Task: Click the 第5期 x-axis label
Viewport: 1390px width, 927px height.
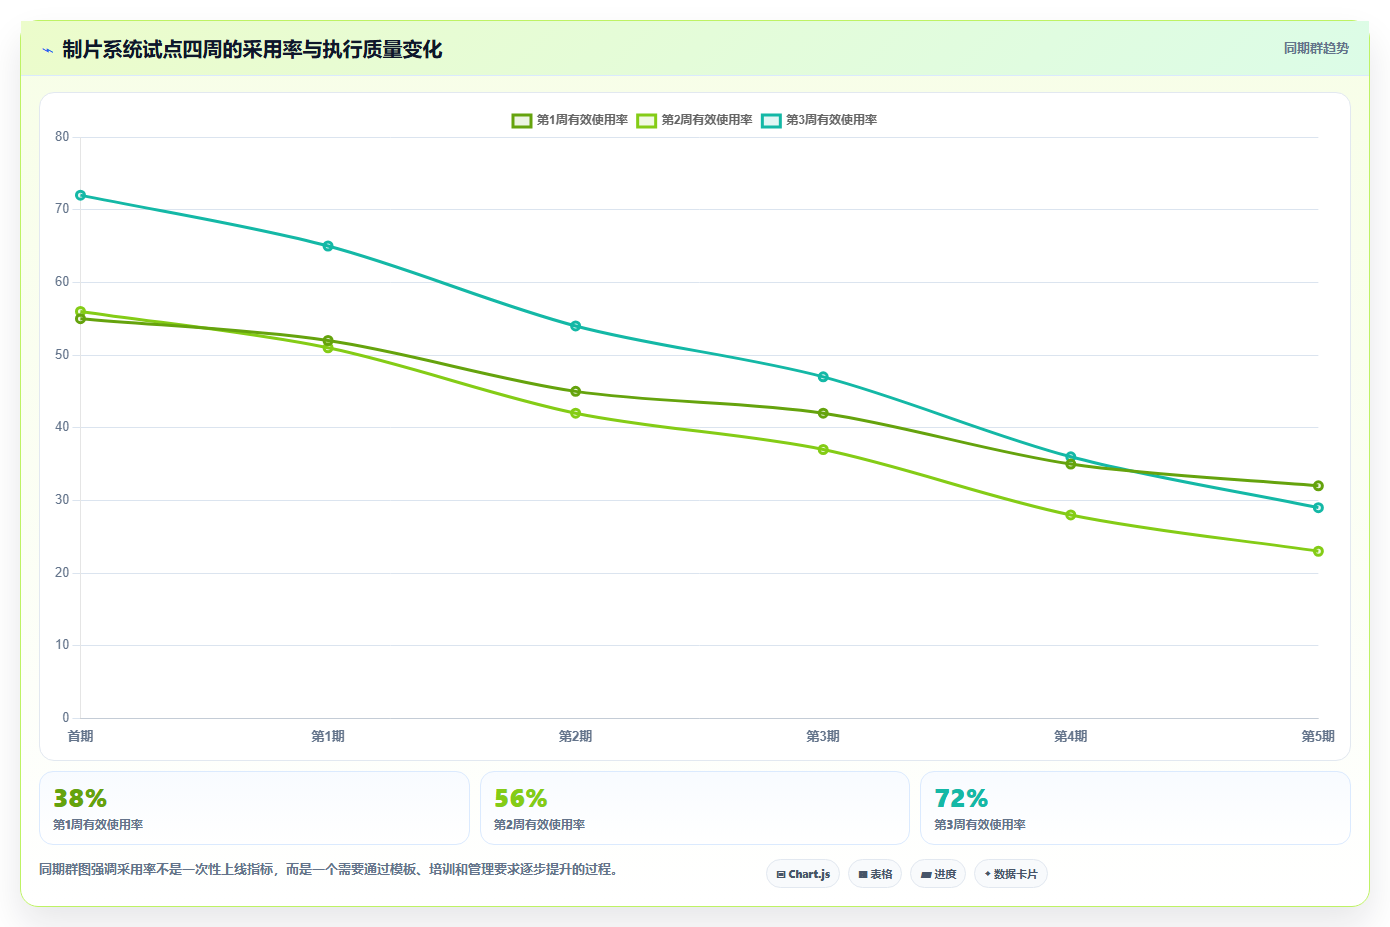Action: (1318, 736)
